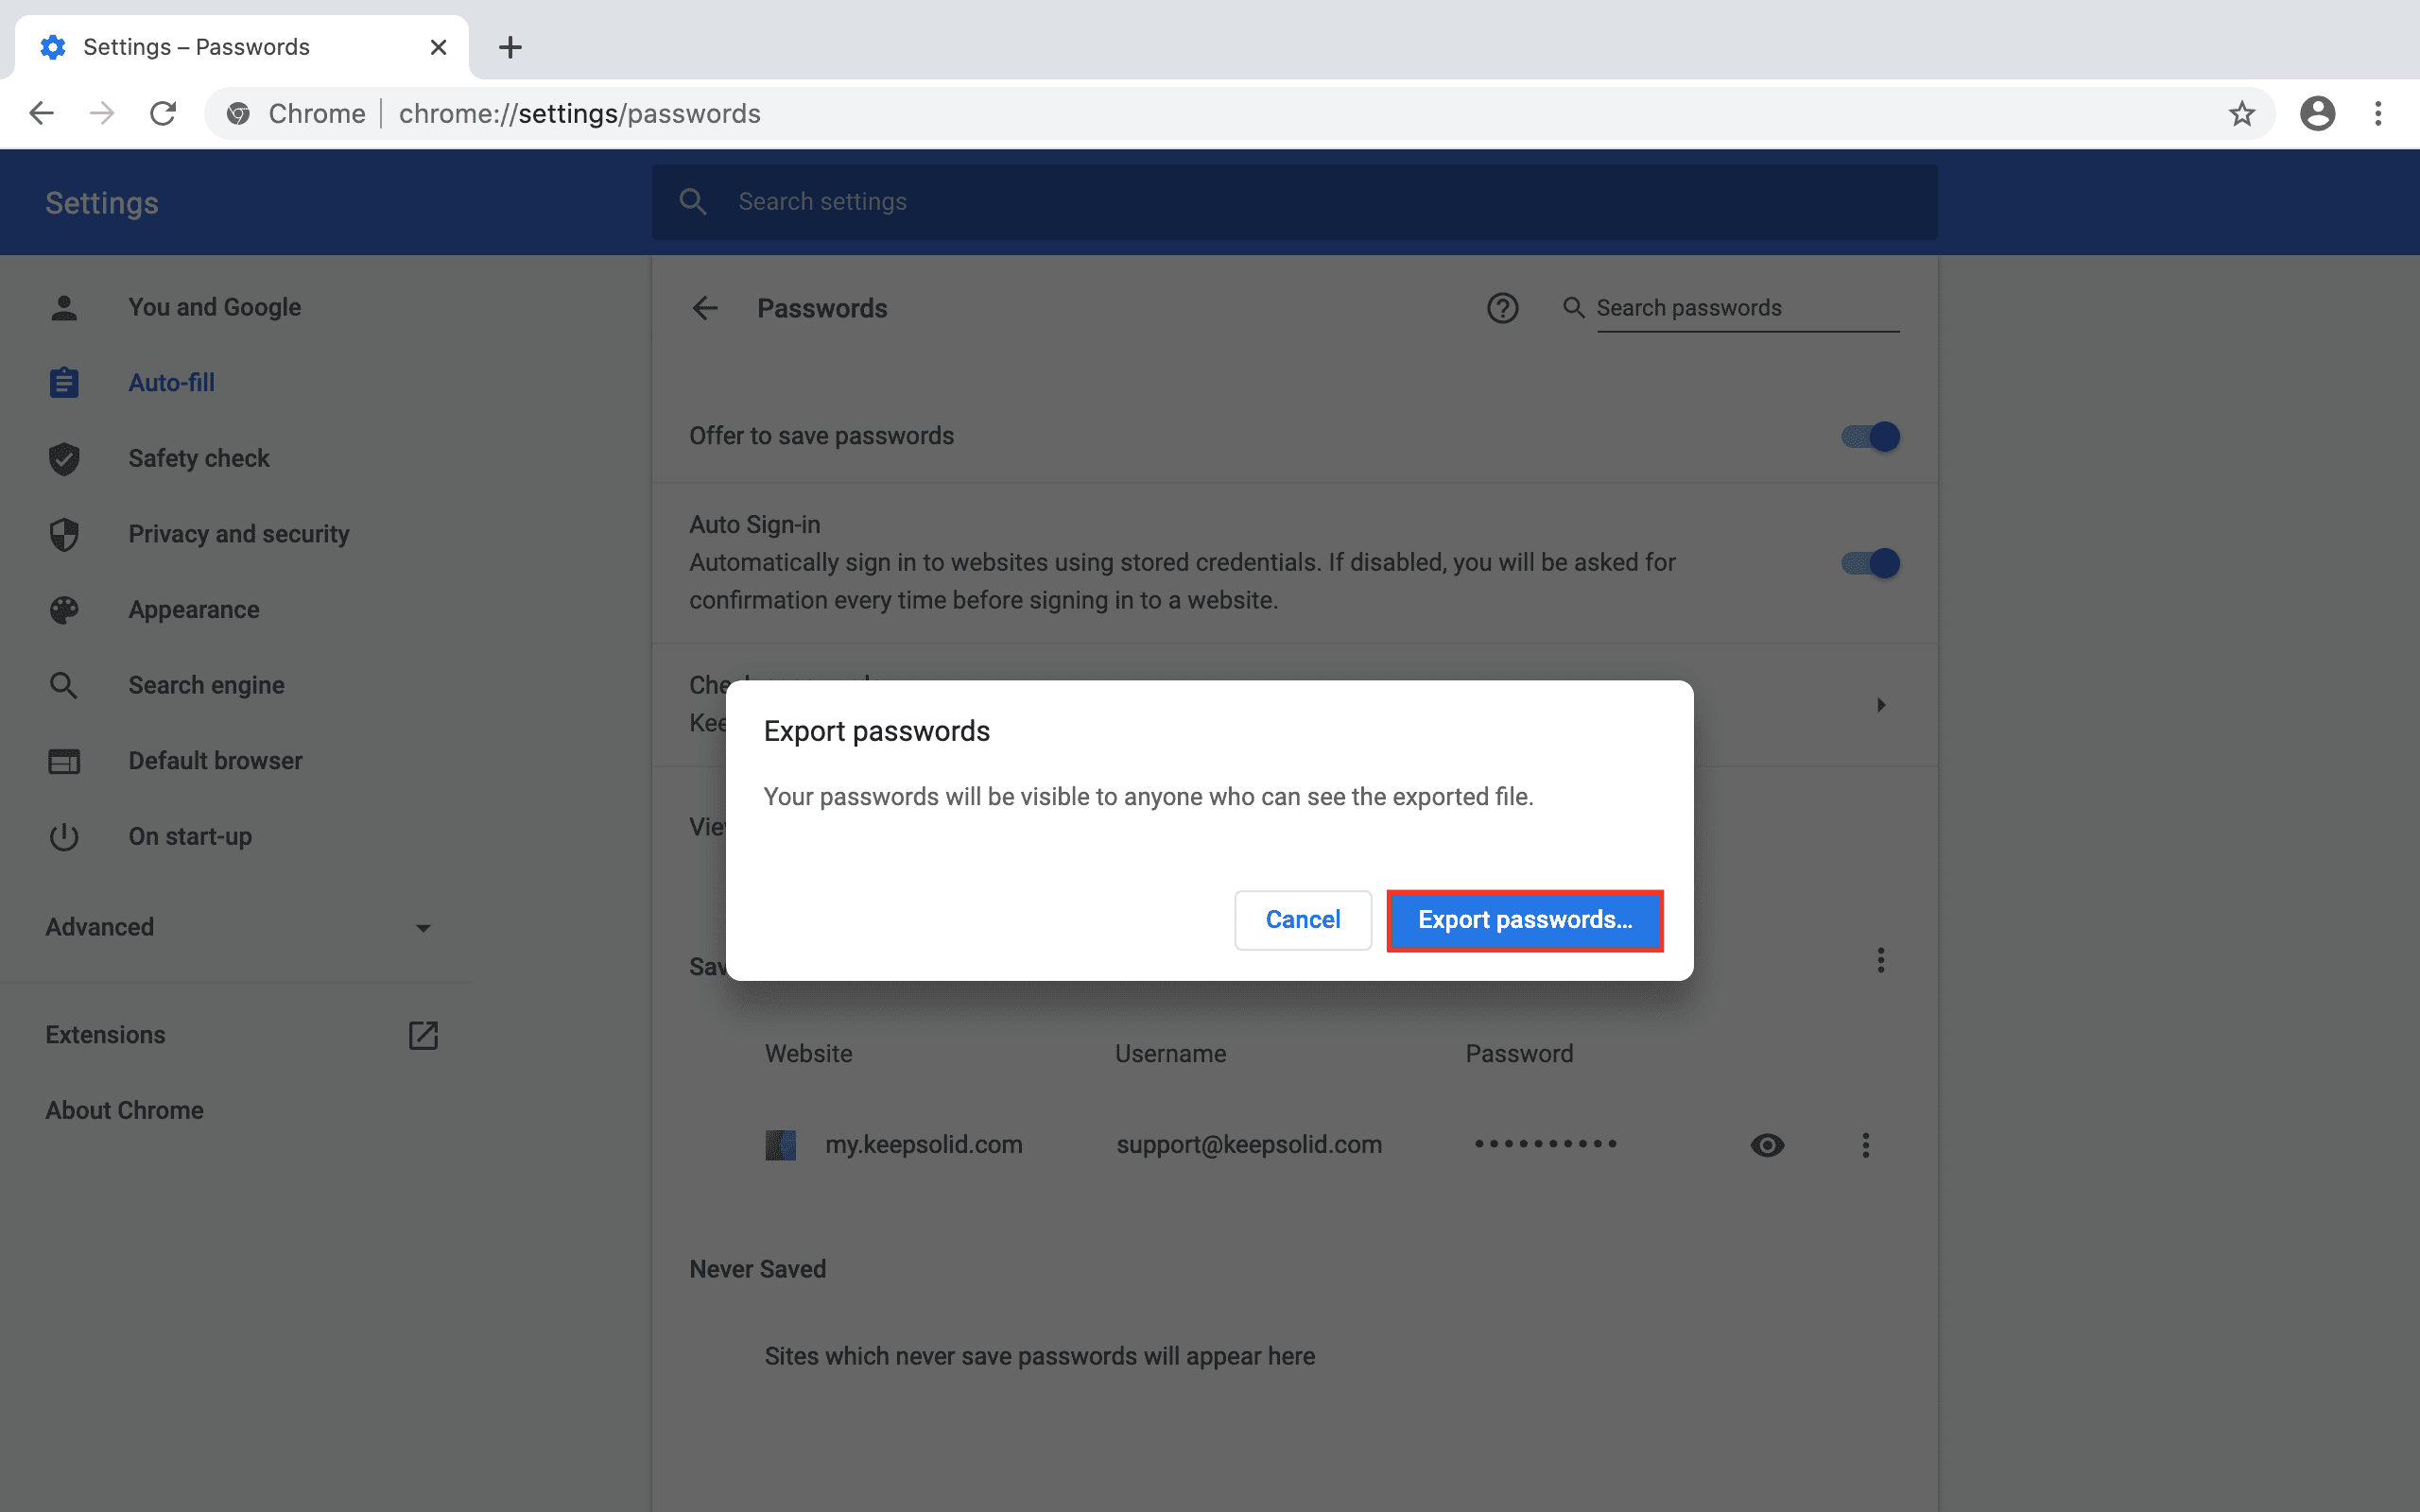Click the chevron arrow next to Check passwords
The height and width of the screenshot is (1512, 2420).
1880,704
